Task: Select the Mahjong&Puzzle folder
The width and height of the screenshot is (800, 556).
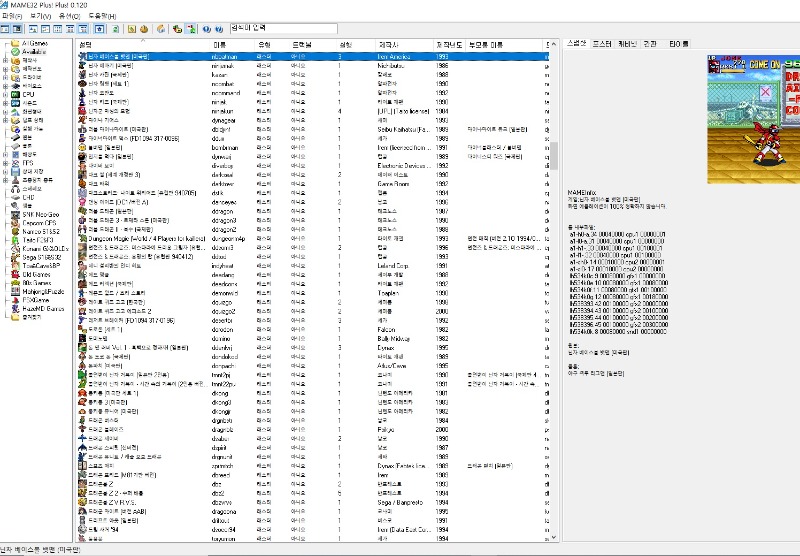Action: tap(38, 292)
